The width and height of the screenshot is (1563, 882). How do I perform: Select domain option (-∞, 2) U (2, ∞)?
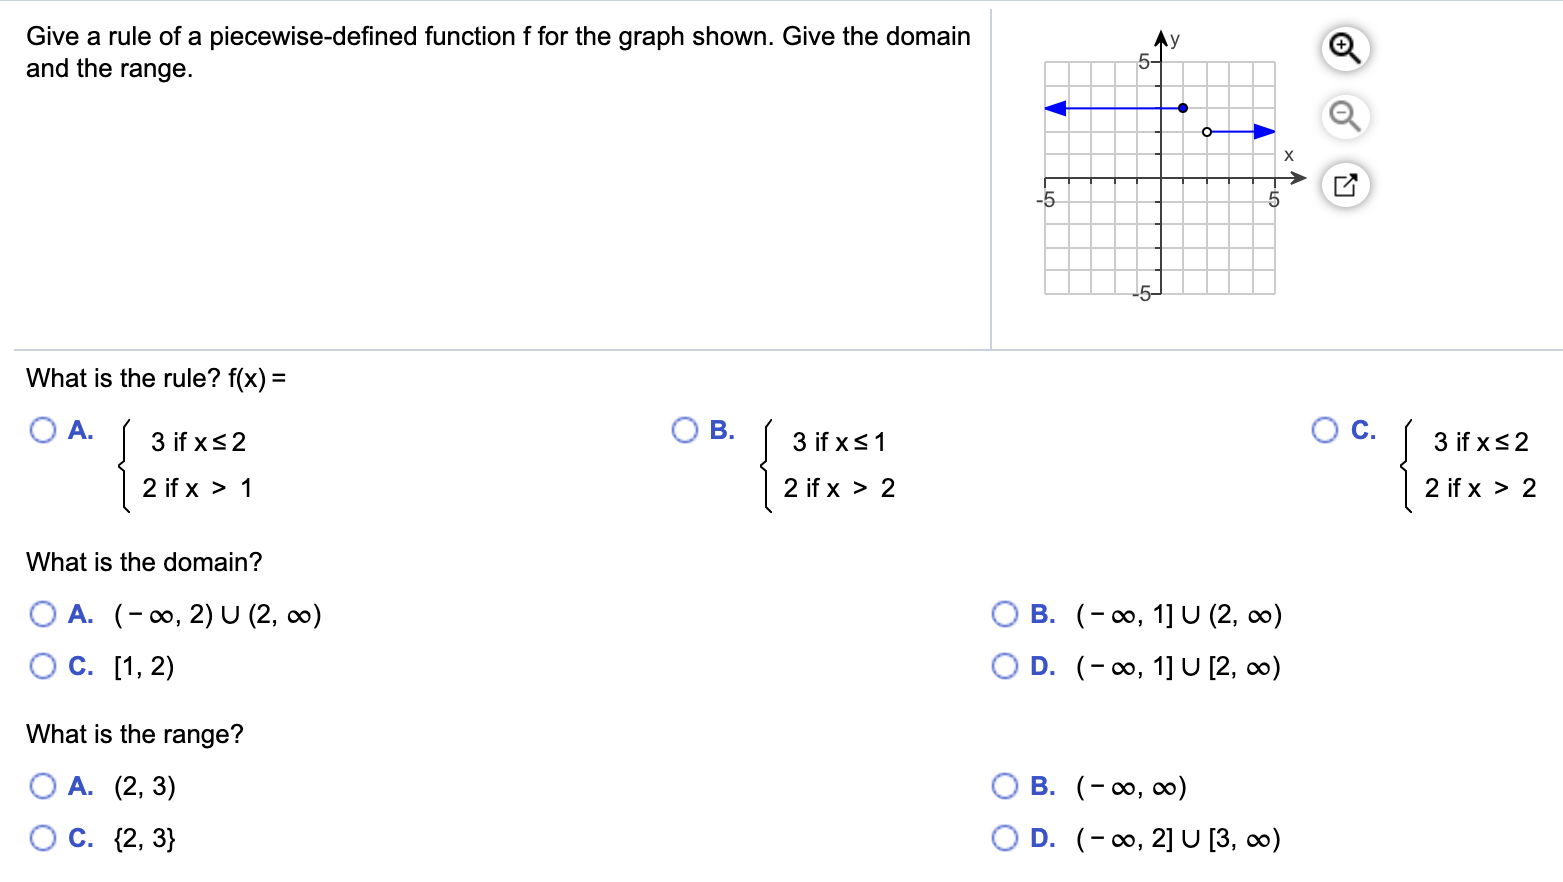point(42,614)
